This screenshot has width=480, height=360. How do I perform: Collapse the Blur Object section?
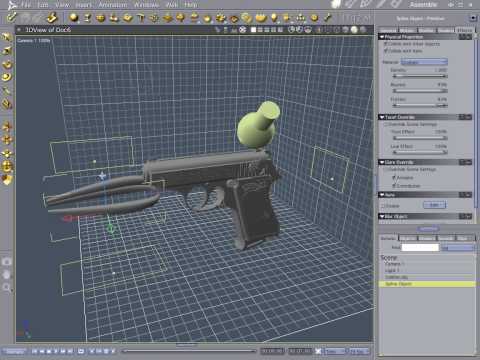382,216
